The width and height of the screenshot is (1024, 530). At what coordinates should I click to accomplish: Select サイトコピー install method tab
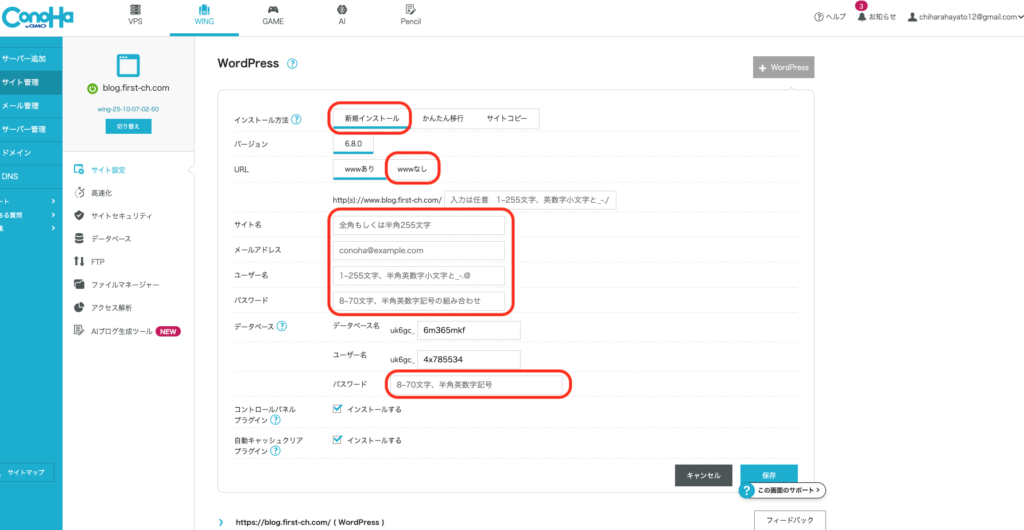point(506,119)
